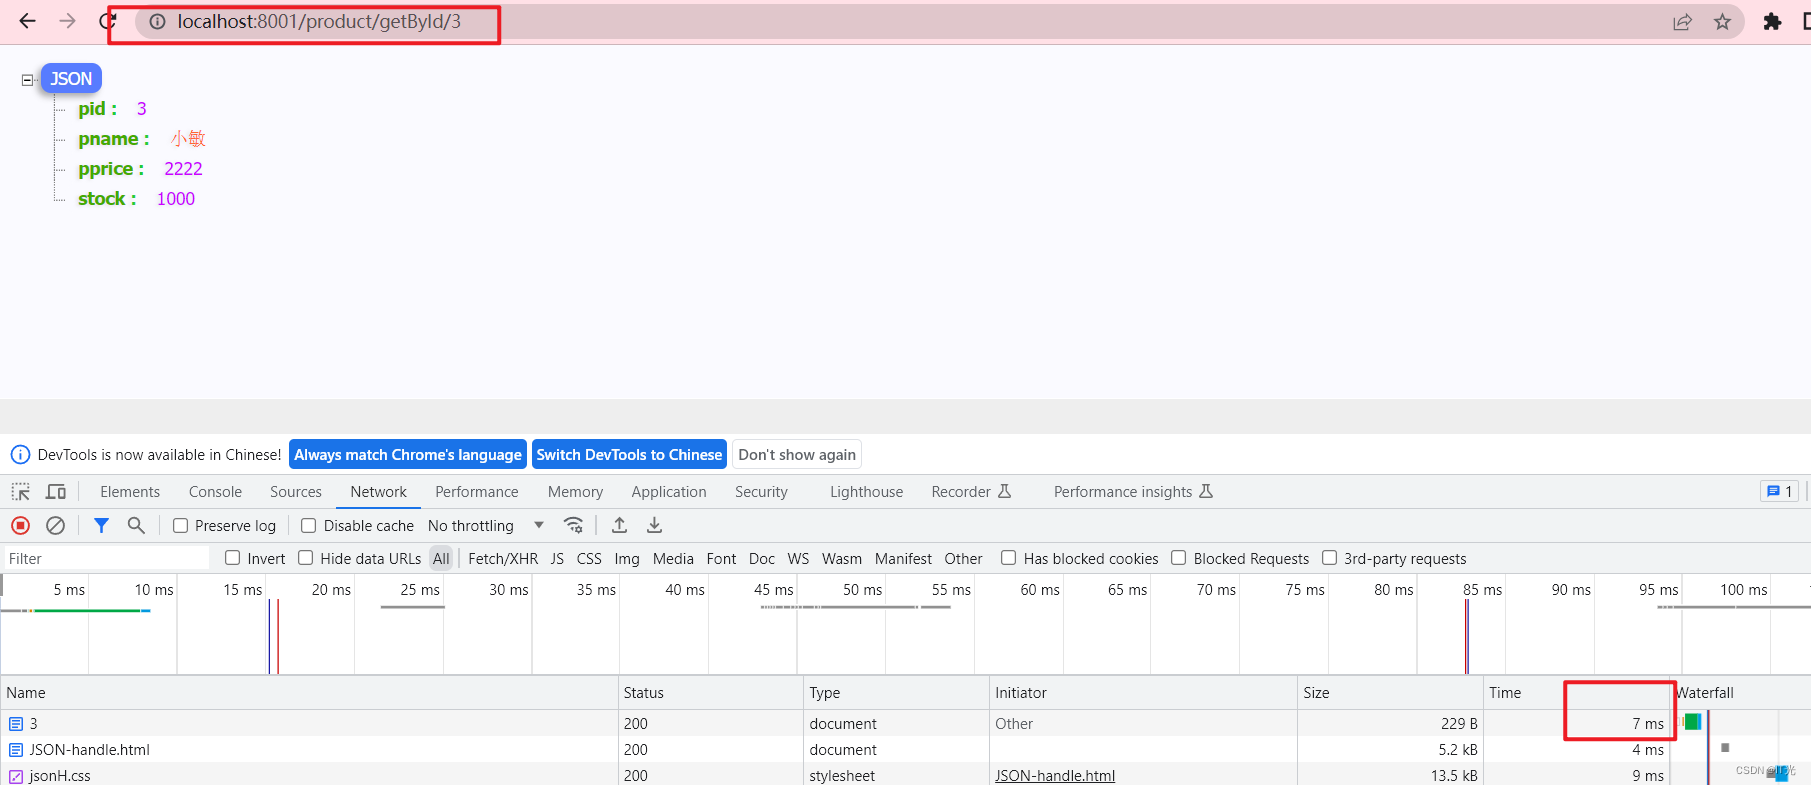Open the Application tab
Screen dimensions: 1811x785
(x=669, y=492)
